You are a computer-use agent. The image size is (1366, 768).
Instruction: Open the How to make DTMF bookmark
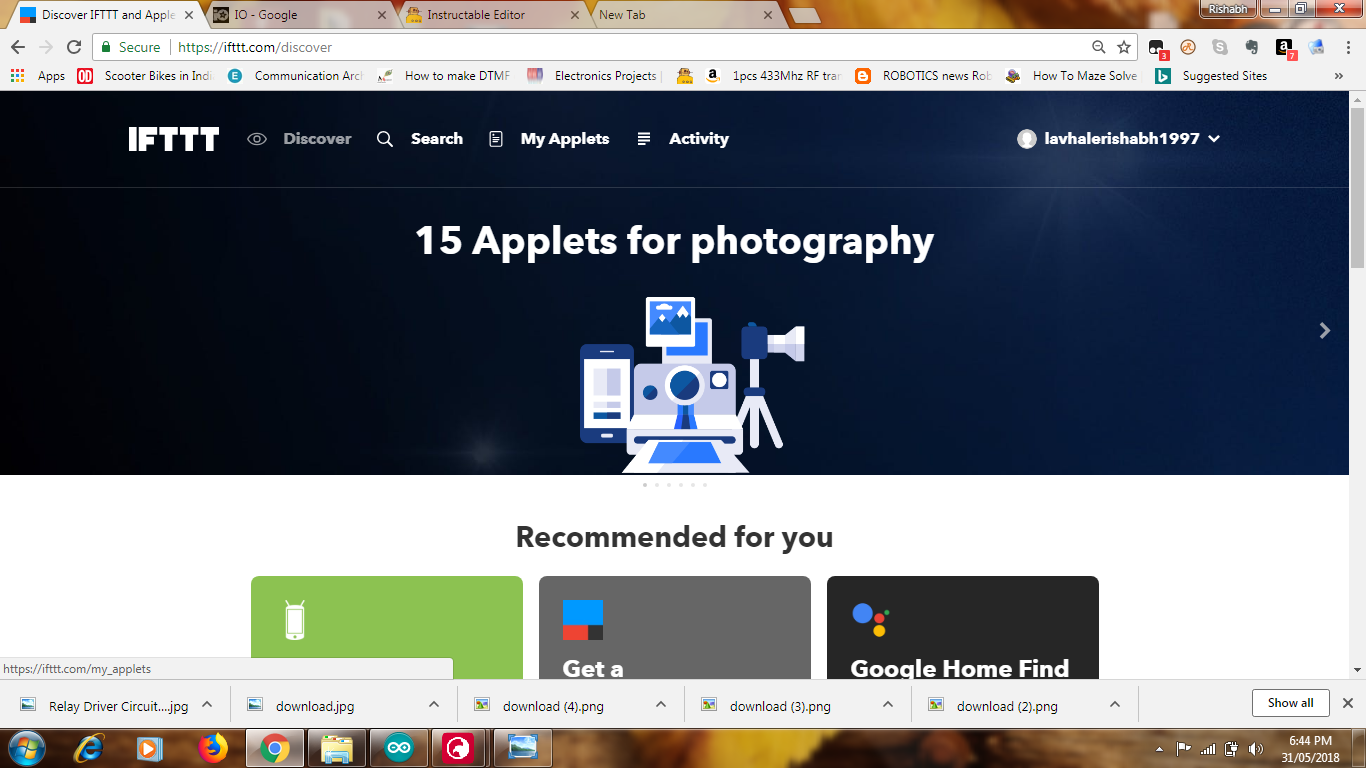tap(444, 76)
